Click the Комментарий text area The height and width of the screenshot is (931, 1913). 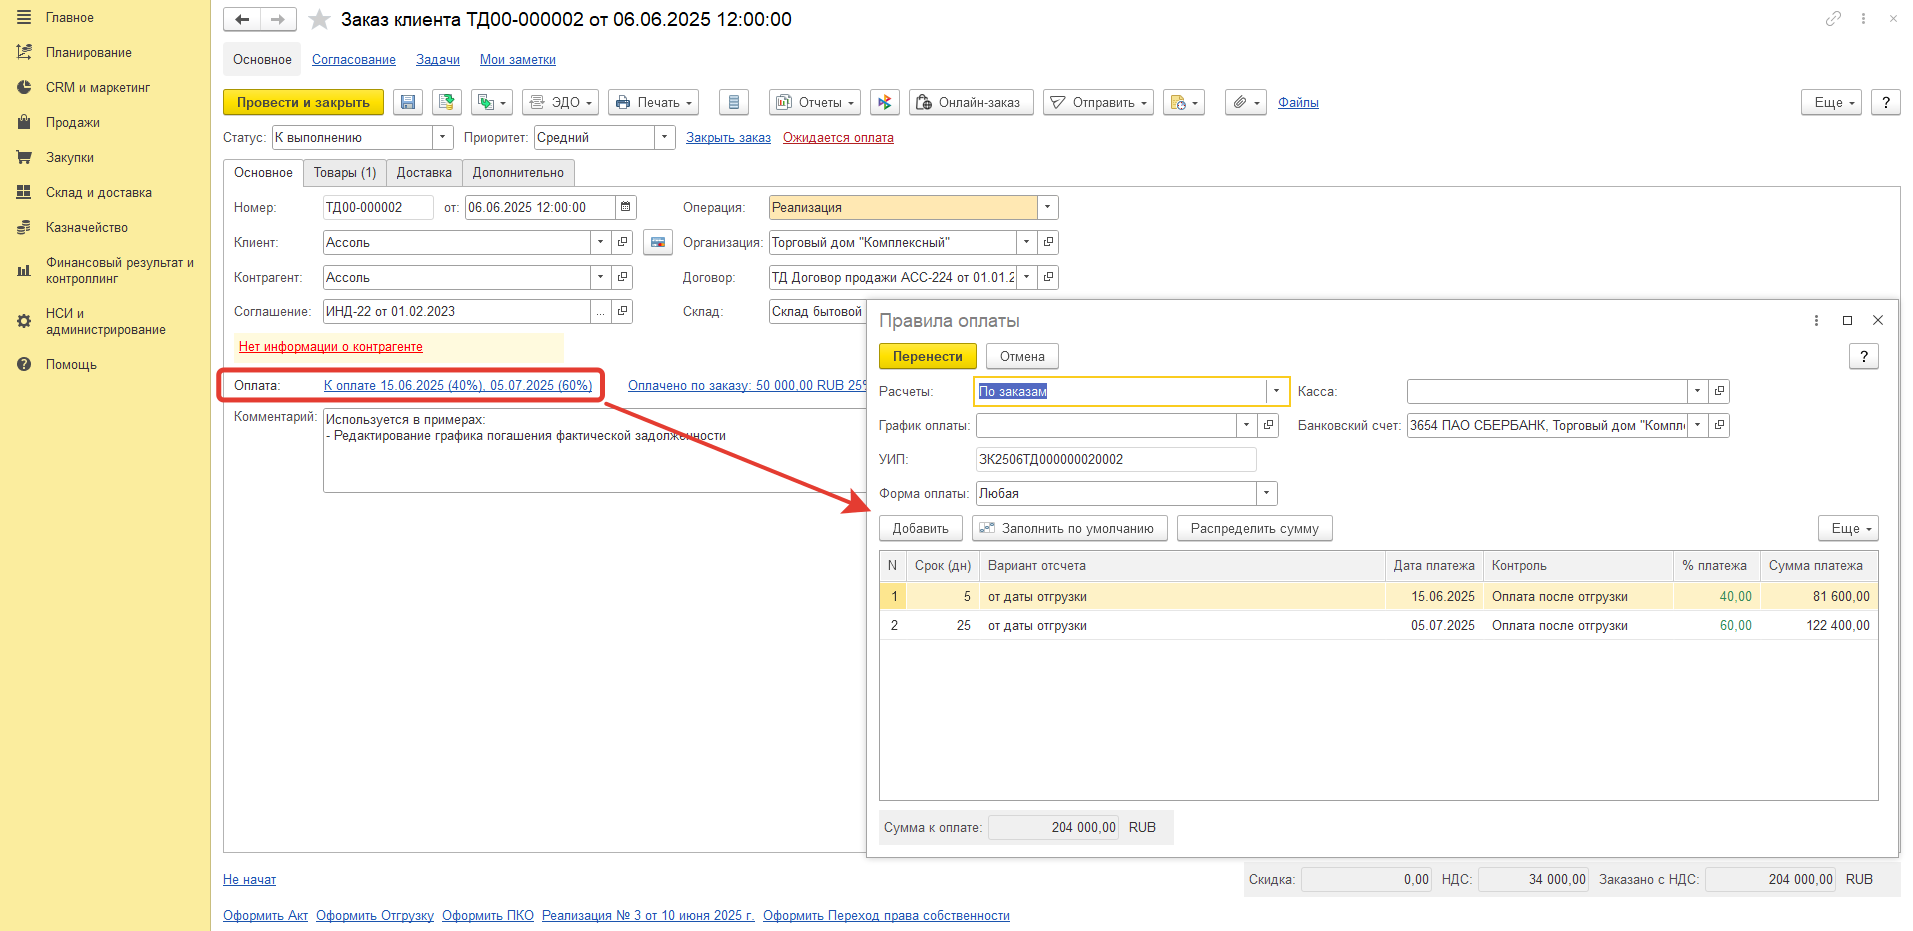tap(594, 450)
